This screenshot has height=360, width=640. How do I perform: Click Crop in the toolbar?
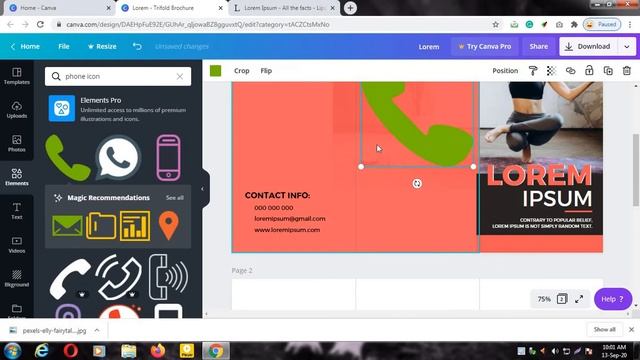[x=242, y=71]
